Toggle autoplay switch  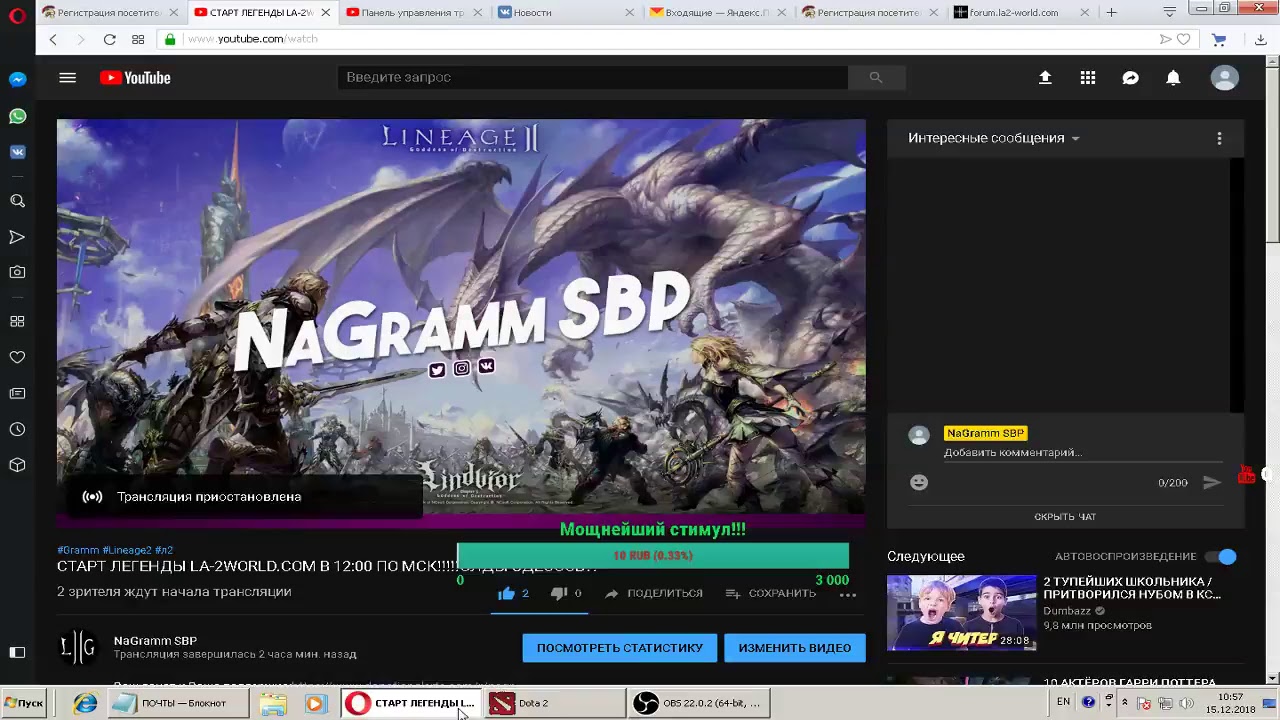(x=1221, y=556)
